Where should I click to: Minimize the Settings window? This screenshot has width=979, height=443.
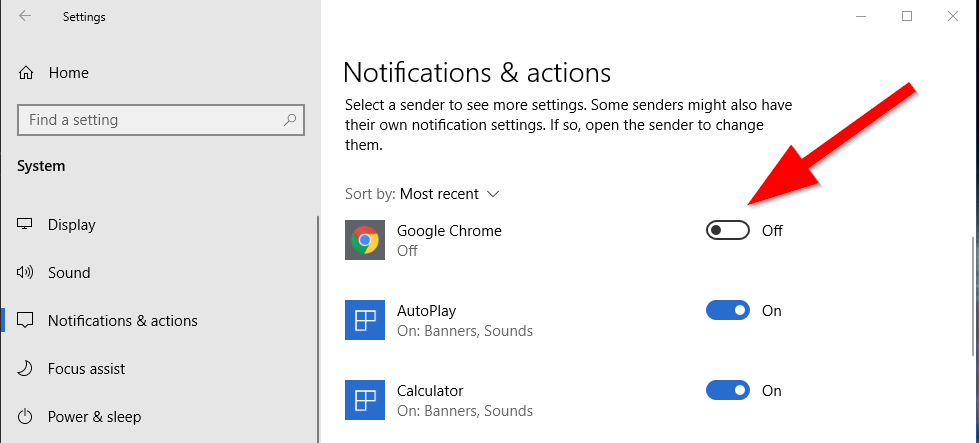[862, 17]
